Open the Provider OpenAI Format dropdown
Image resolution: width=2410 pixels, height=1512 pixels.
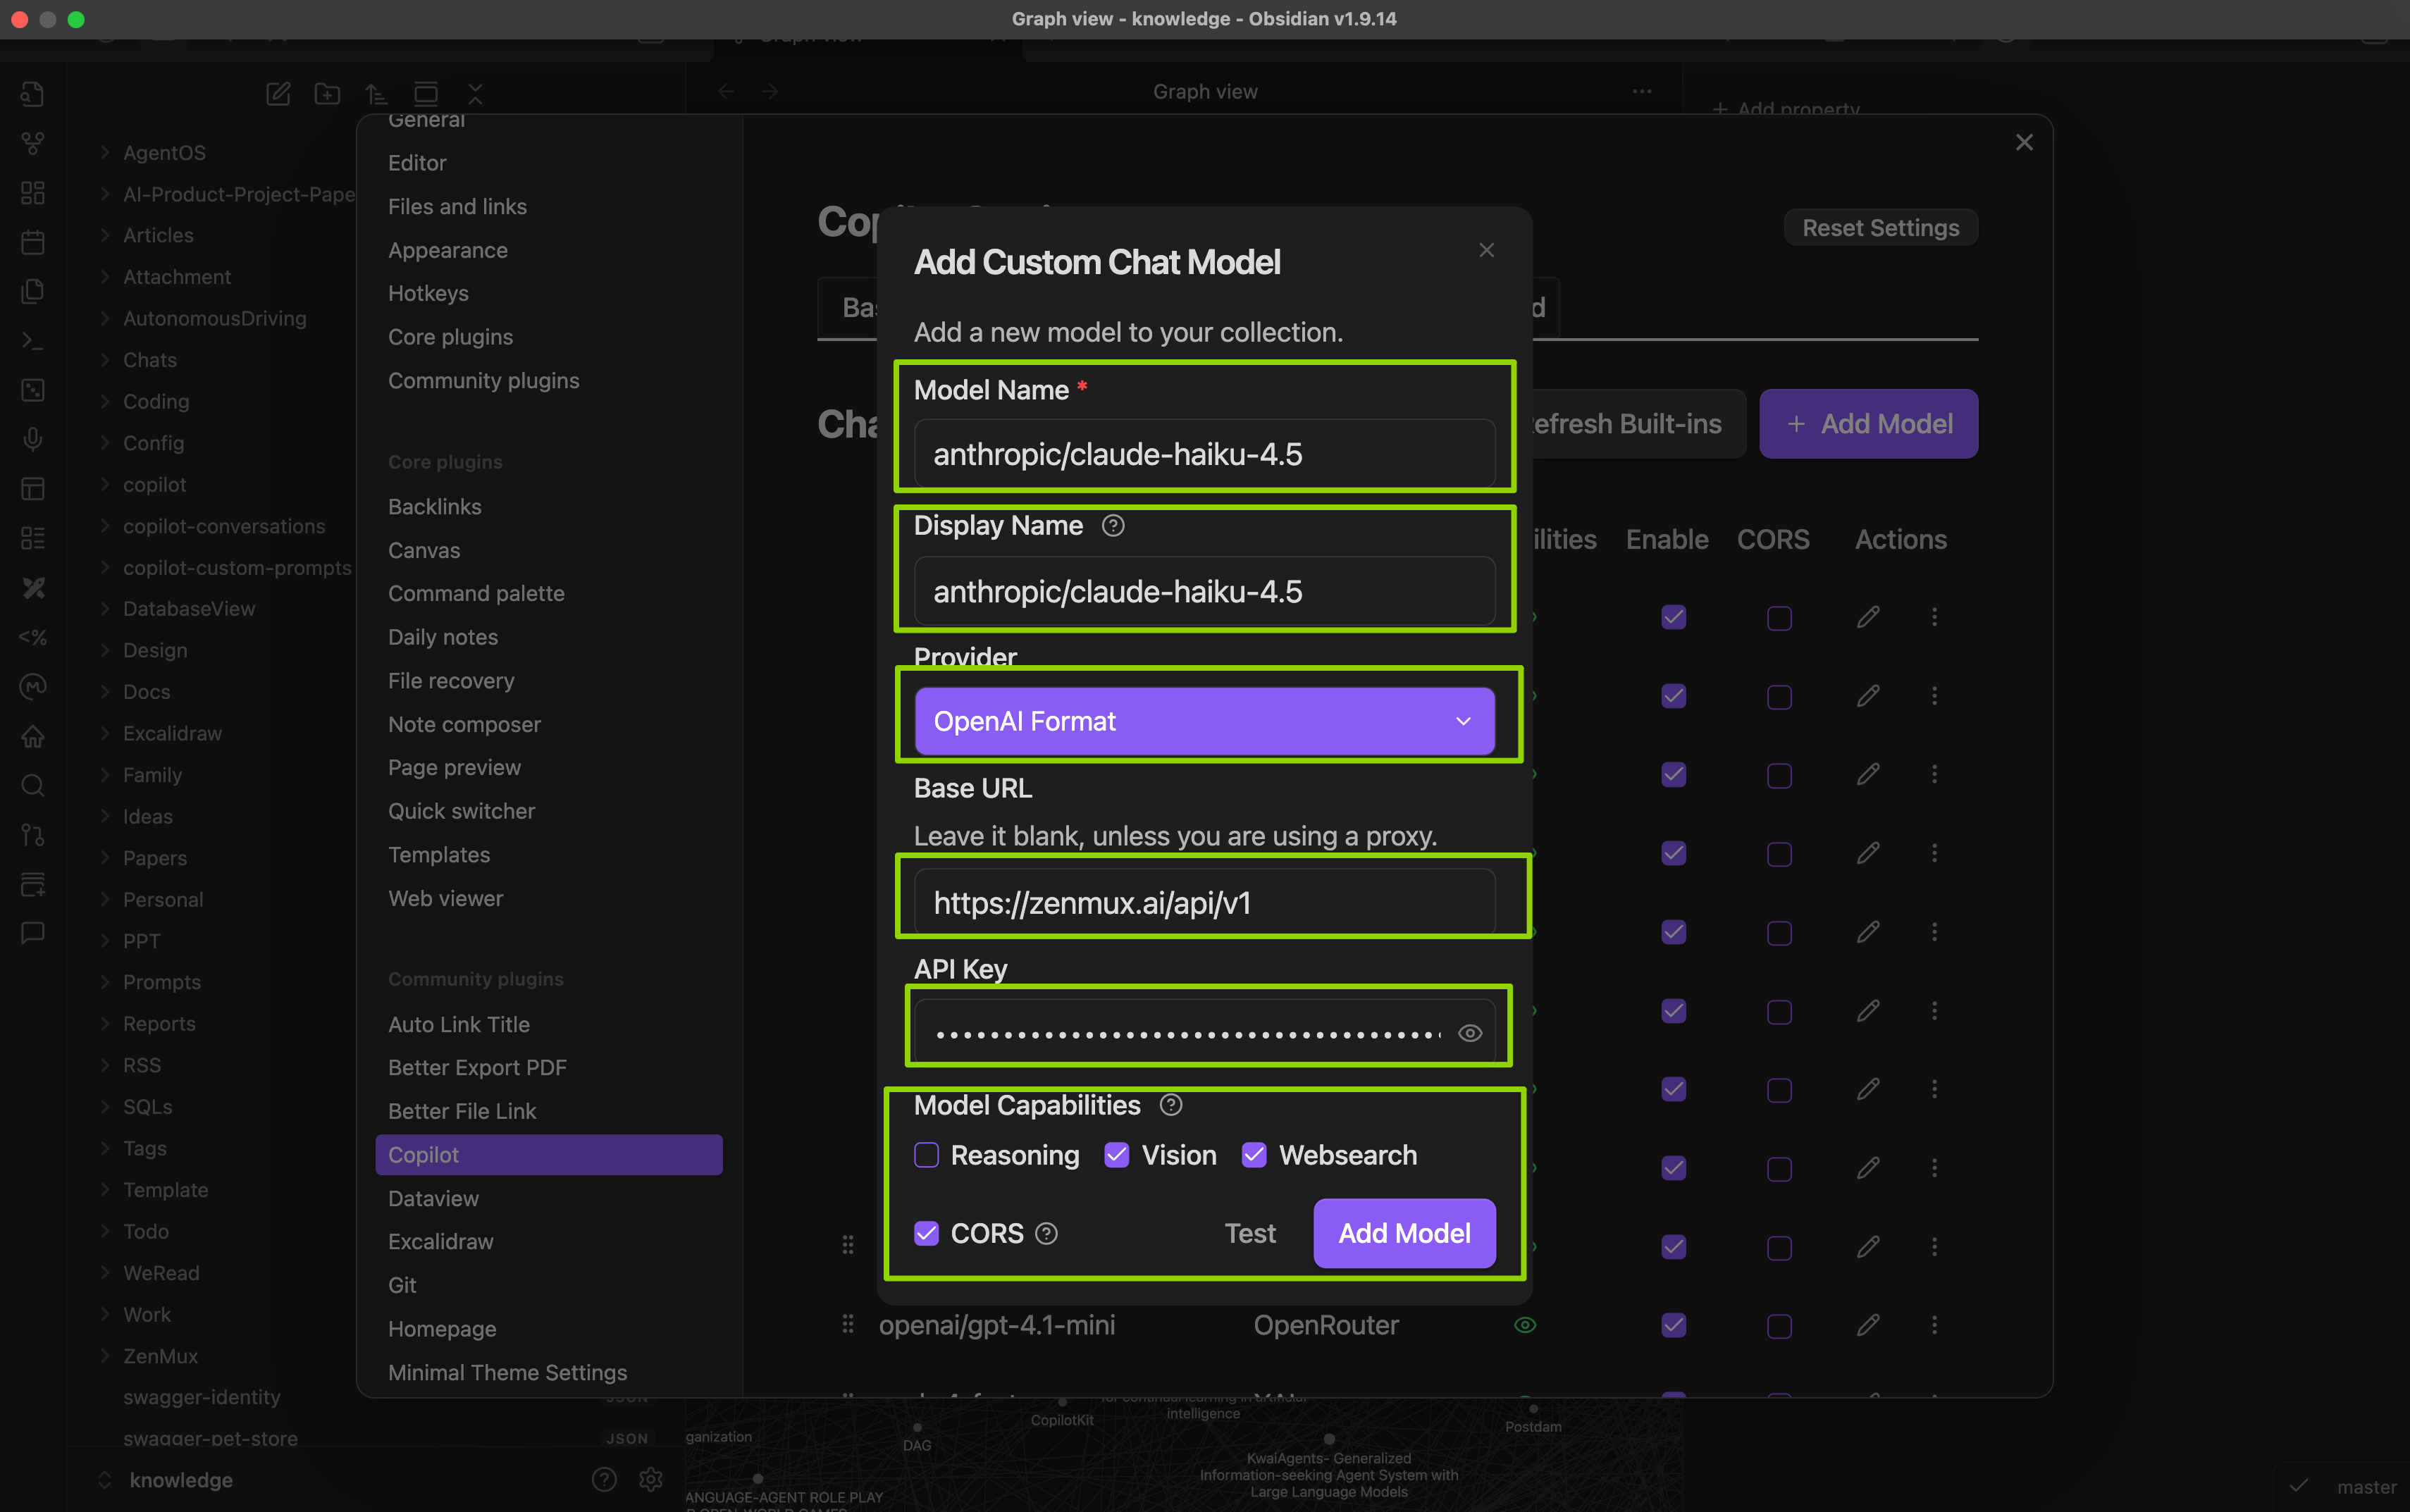(x=1204, y=721)
